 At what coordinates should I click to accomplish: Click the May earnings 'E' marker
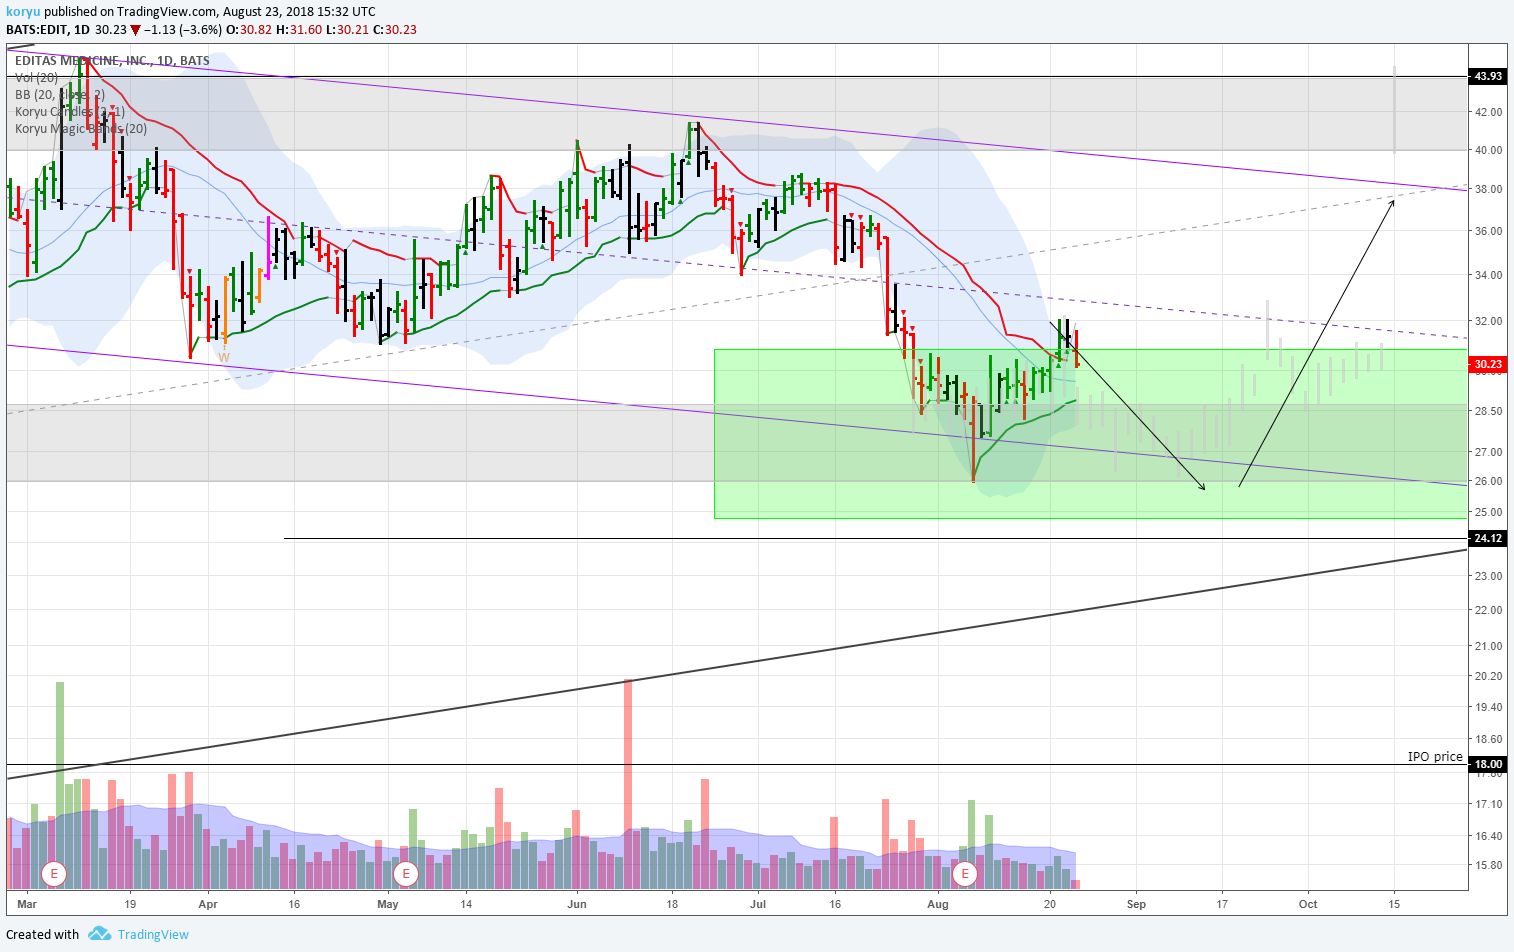tap(405, 874)
